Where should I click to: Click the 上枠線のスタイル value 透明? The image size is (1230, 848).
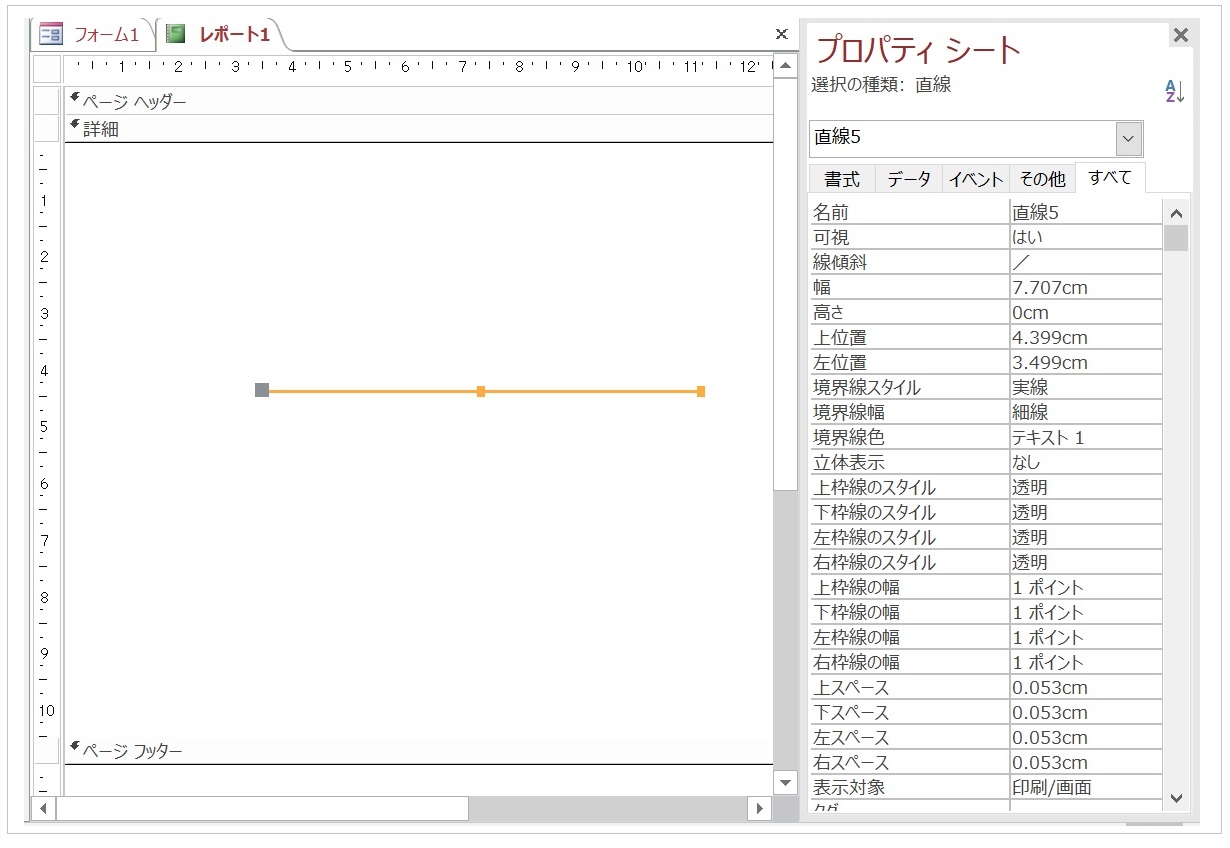point(1086,487)
